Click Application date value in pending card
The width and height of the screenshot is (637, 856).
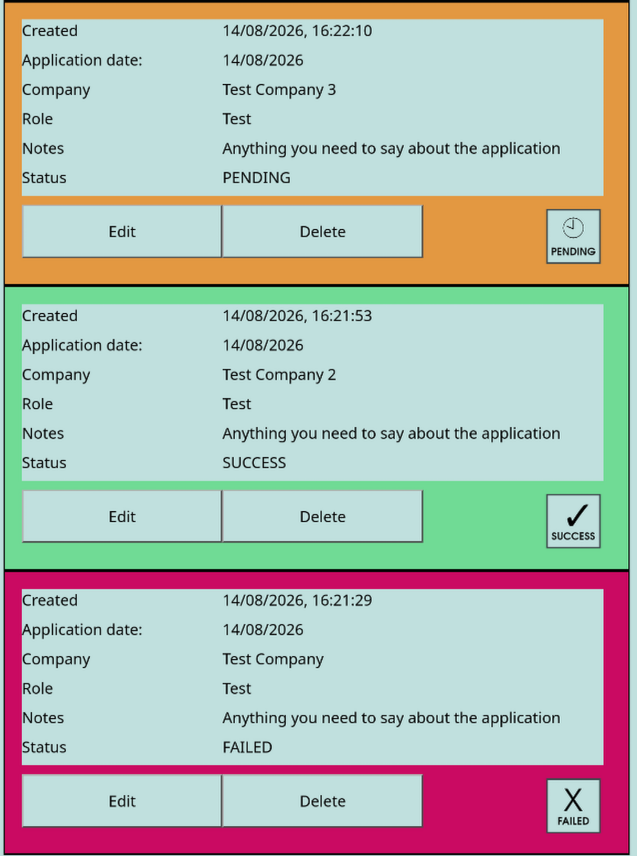pyautogui.click(x=263, y=61)
